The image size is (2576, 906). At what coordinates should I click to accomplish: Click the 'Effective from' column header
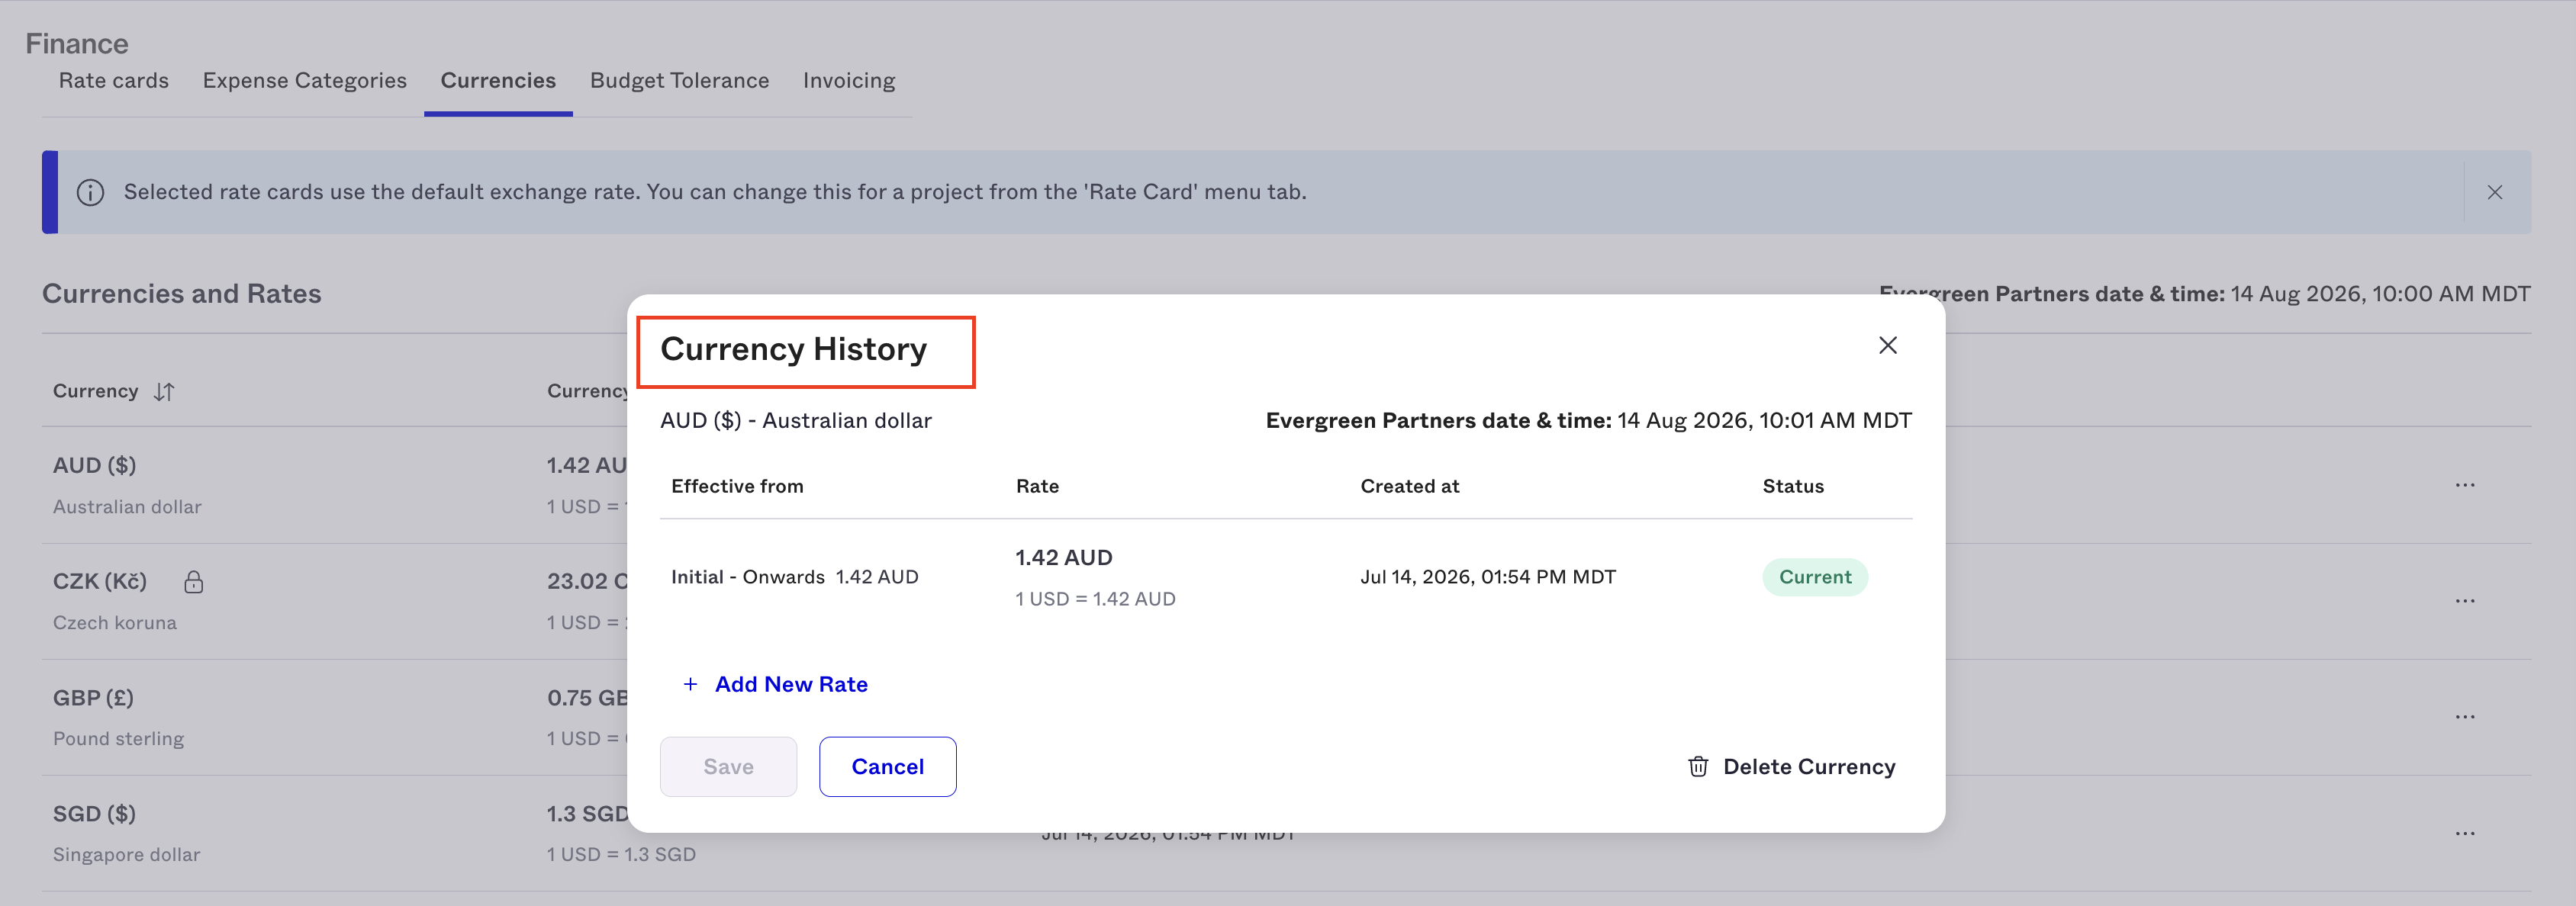737,486
